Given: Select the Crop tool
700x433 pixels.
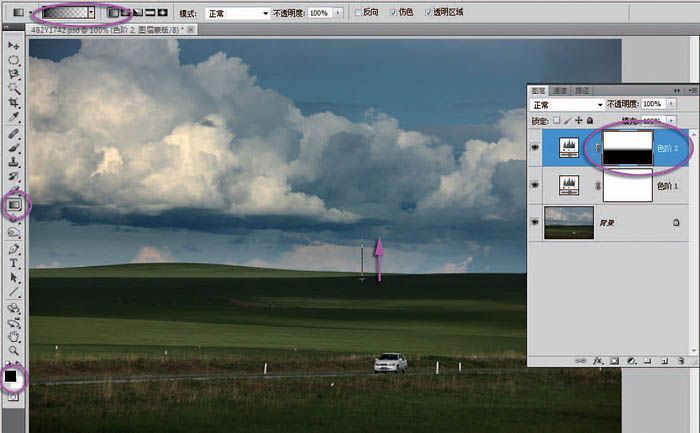Looking at the screenshot, I should click(14, 102).
